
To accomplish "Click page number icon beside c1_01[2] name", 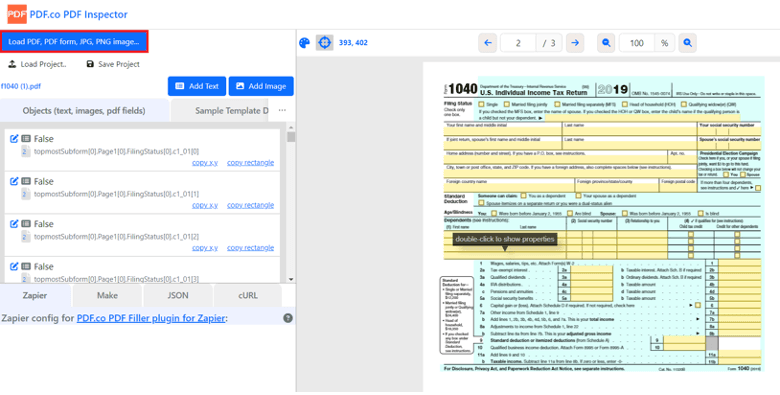I will [x=25, y=236].
